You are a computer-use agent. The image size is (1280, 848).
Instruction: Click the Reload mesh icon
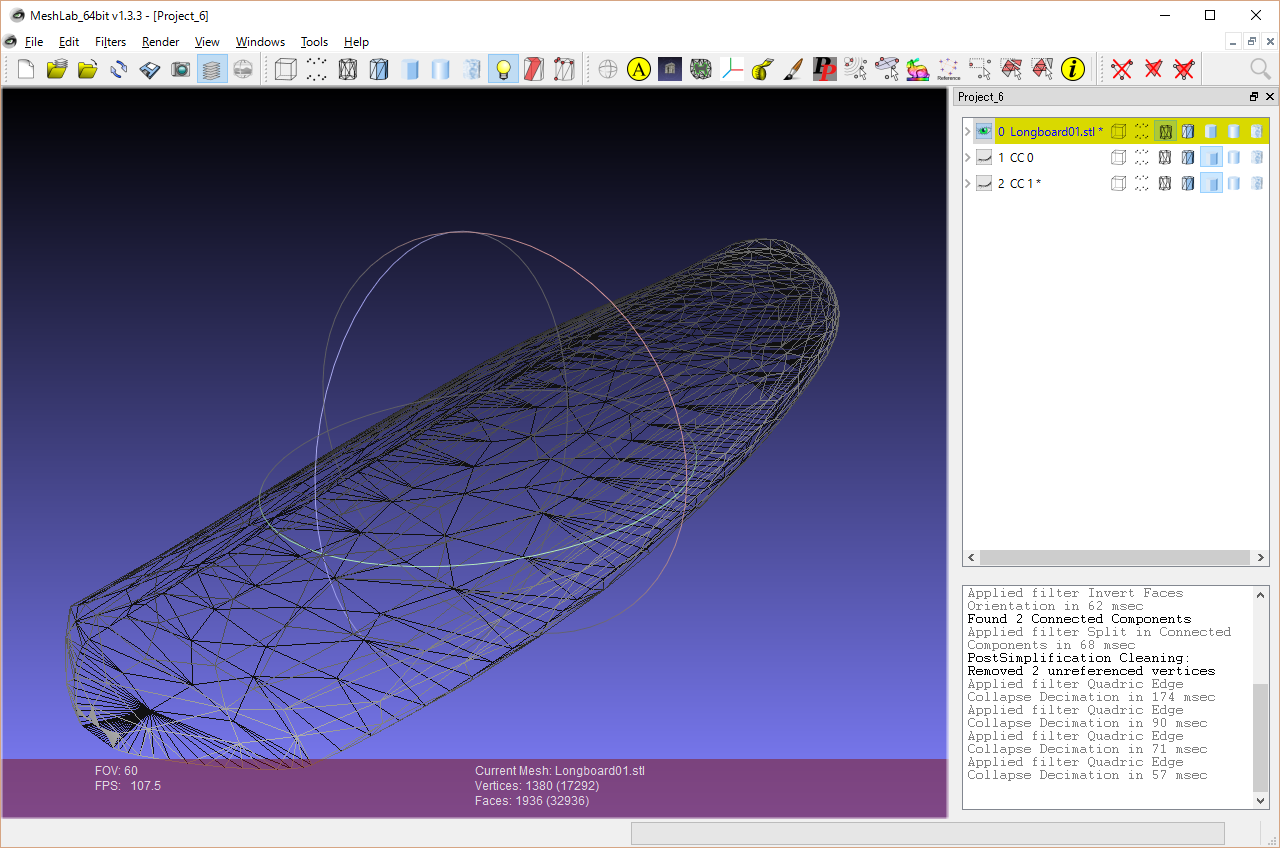coord(118,69)
